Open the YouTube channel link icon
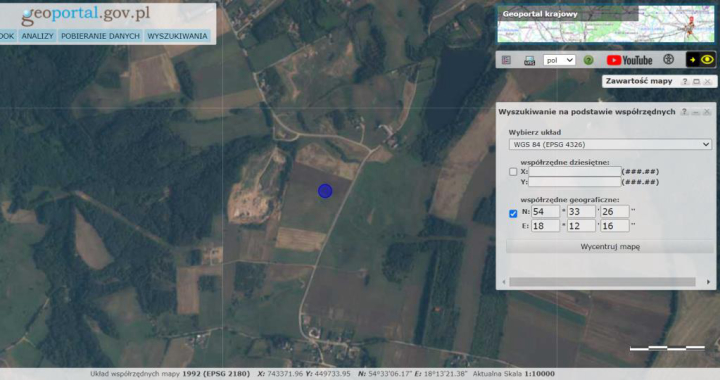 pos(629,60)
